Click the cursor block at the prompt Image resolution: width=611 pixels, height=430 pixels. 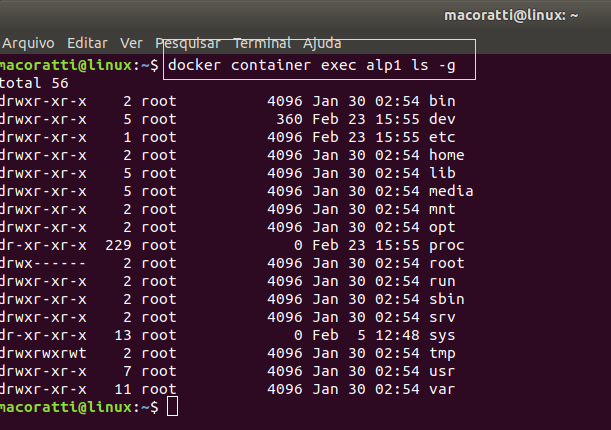click(x=173, y=407)
